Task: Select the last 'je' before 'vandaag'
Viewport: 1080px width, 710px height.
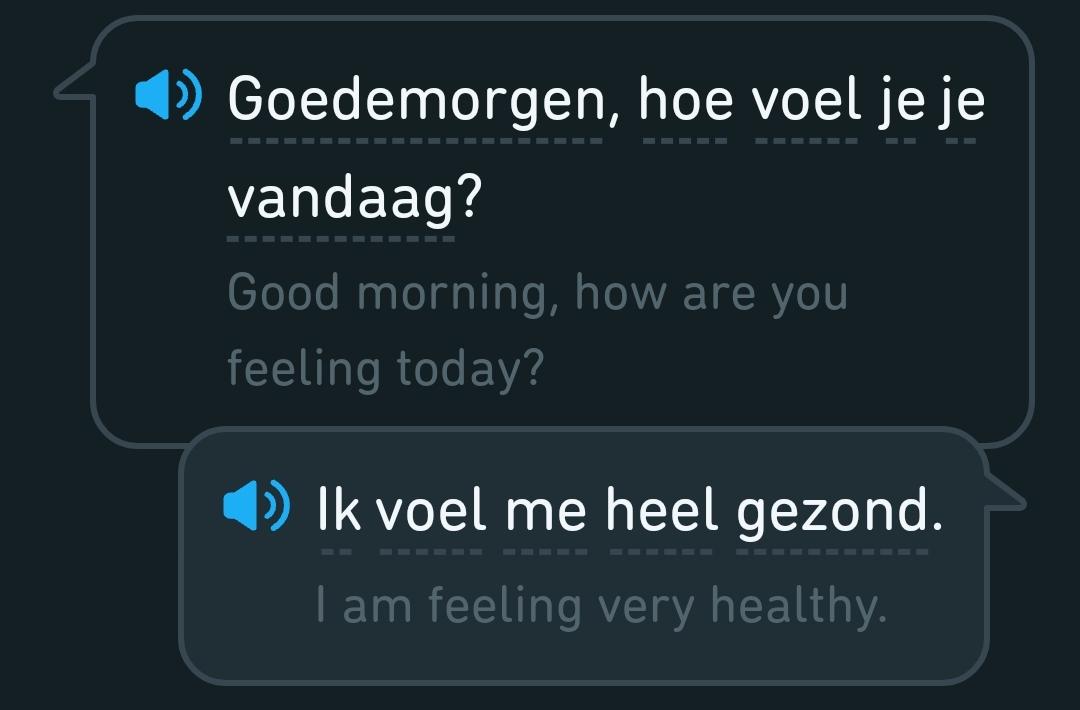Action: [962, 102]
